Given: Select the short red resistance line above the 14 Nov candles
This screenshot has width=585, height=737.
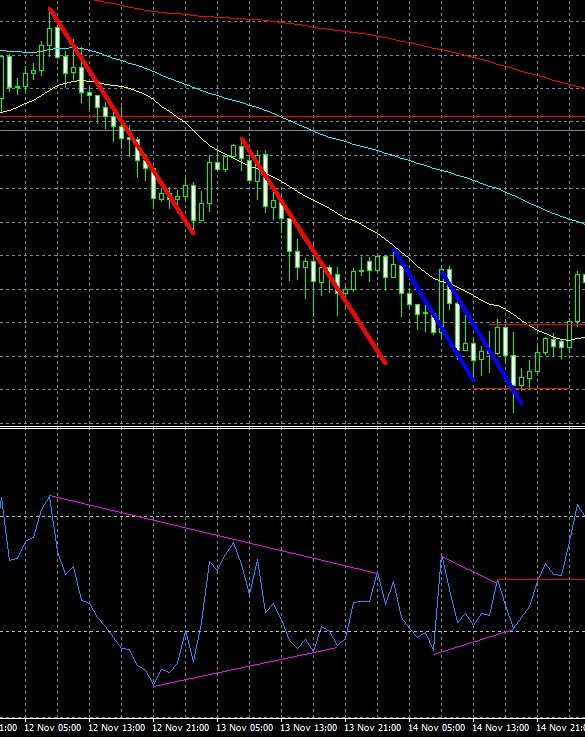Looking at the screenshot, I should 537,324.
